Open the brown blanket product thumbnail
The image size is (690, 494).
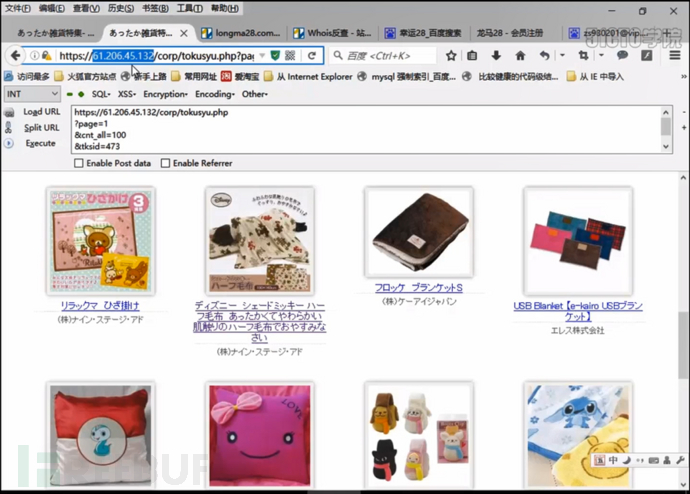[418, 232]
